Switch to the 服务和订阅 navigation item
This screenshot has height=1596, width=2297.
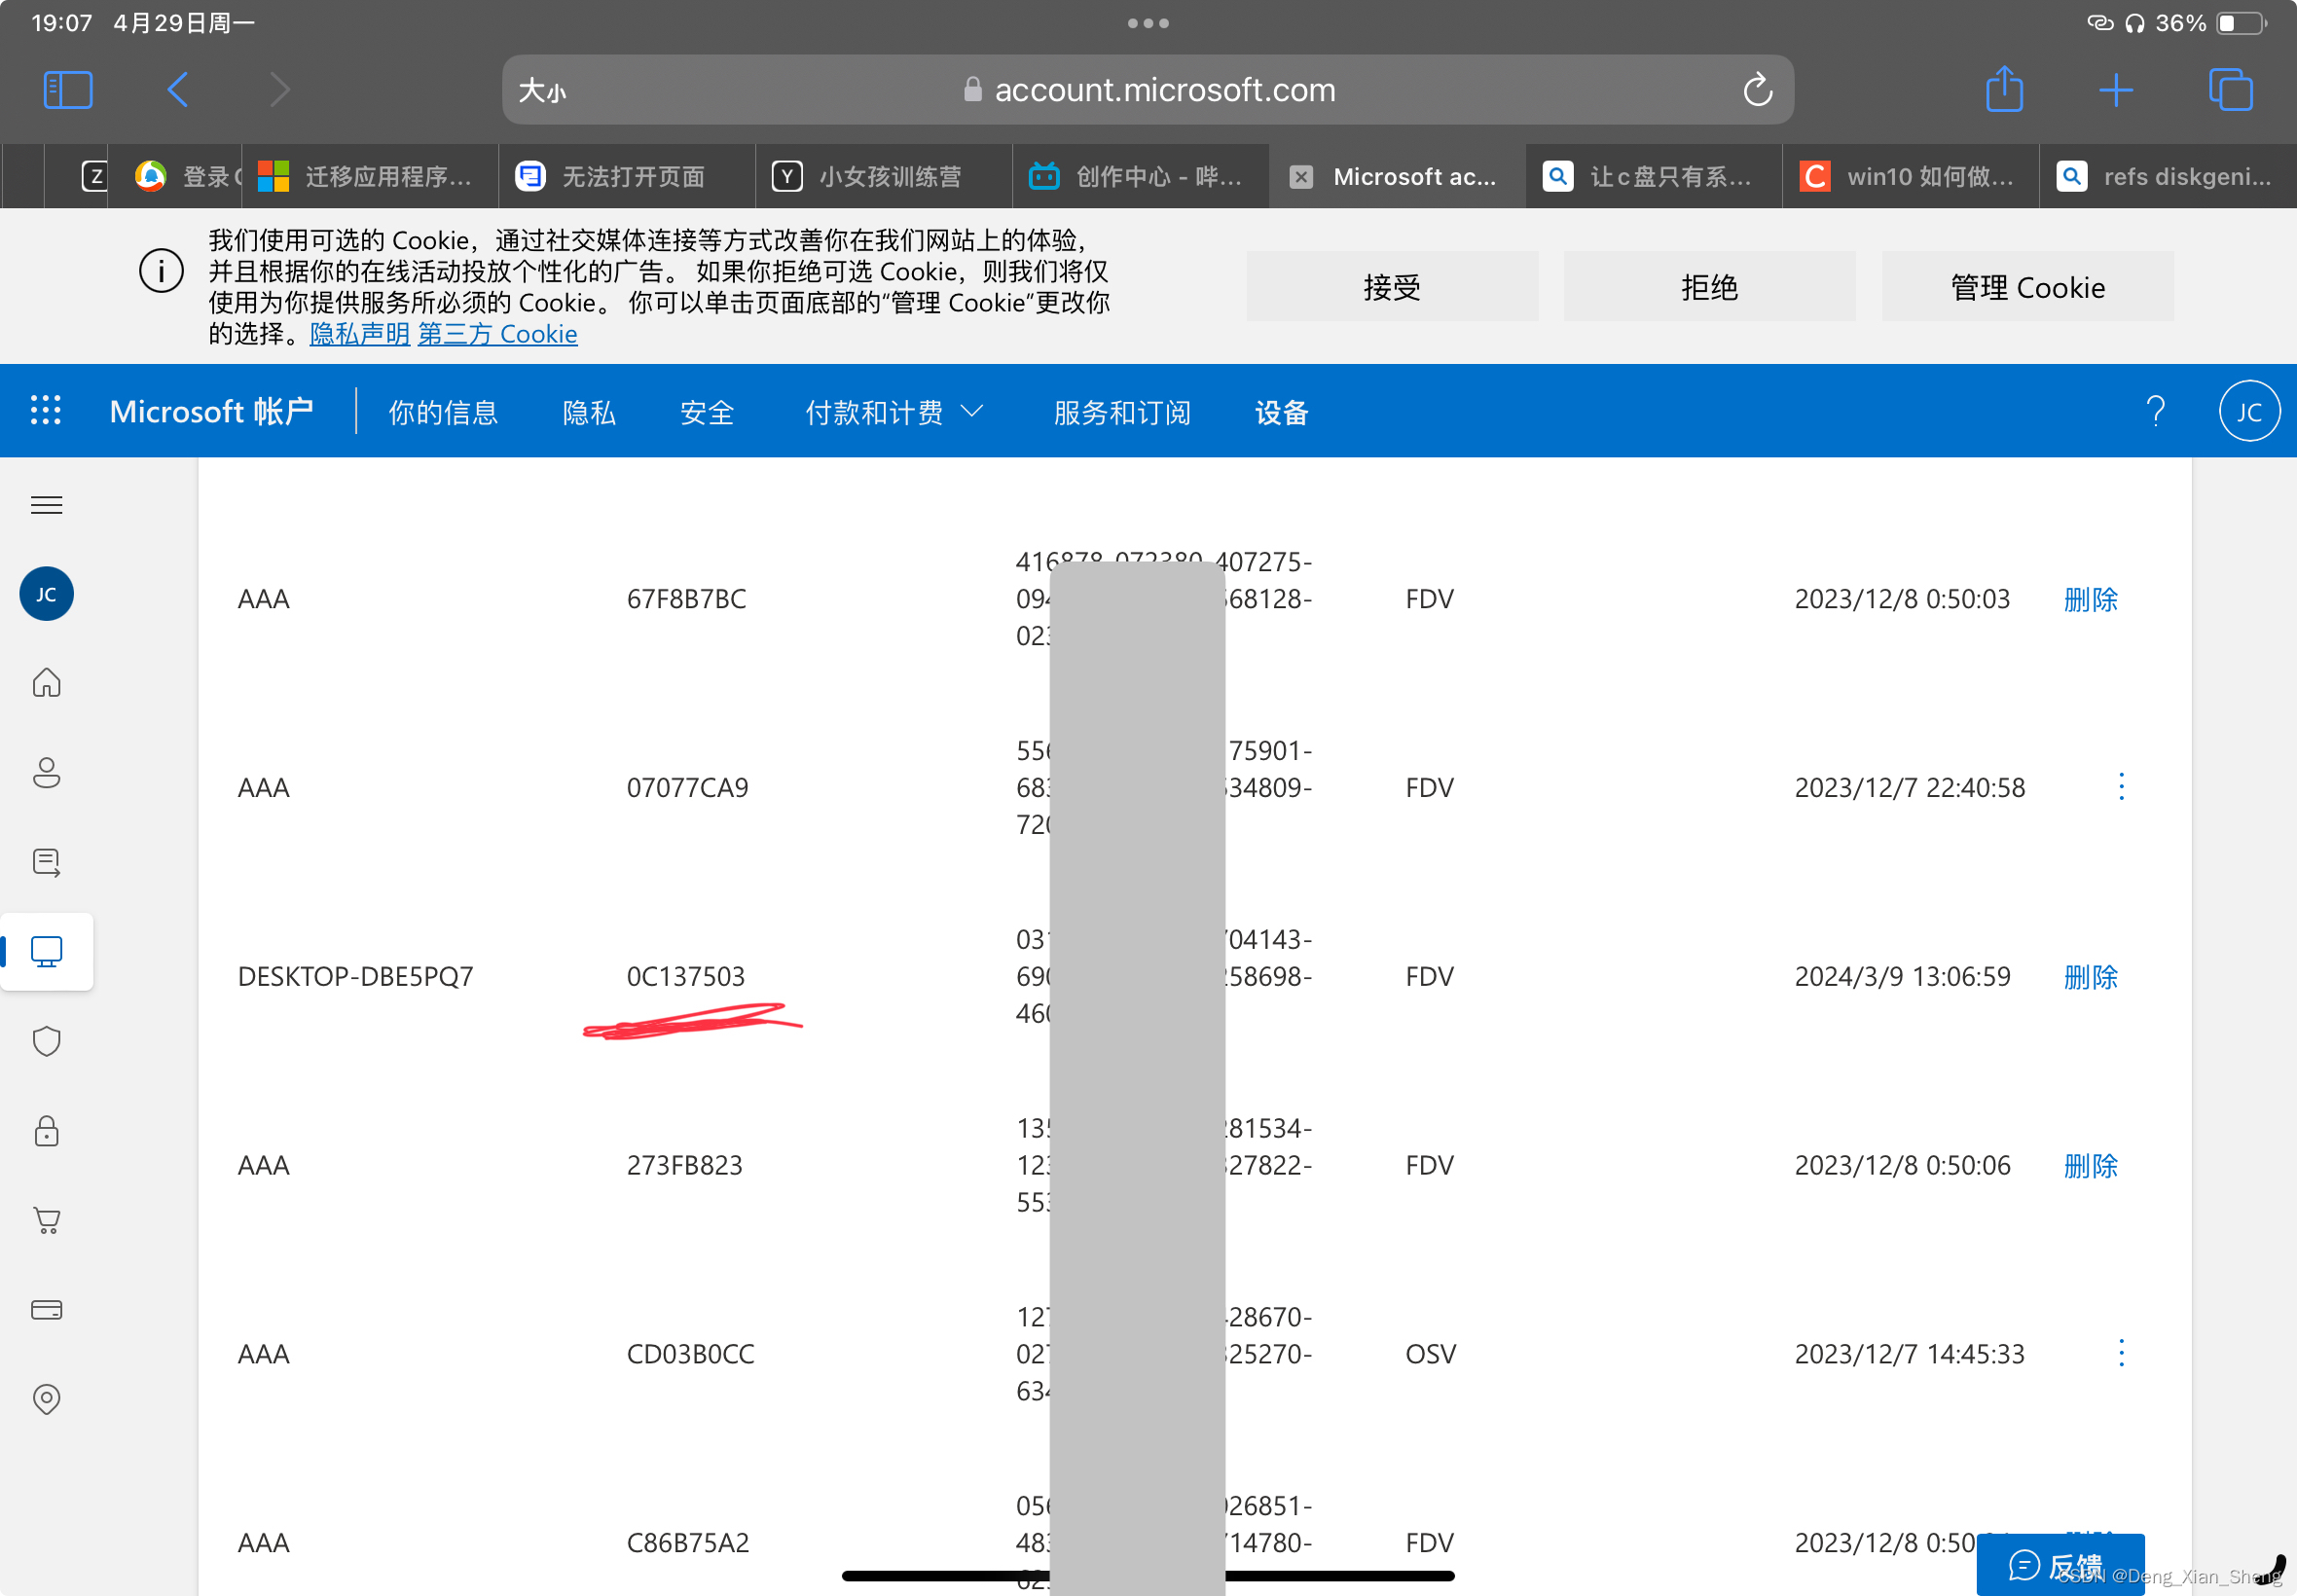pos(1119,412)
